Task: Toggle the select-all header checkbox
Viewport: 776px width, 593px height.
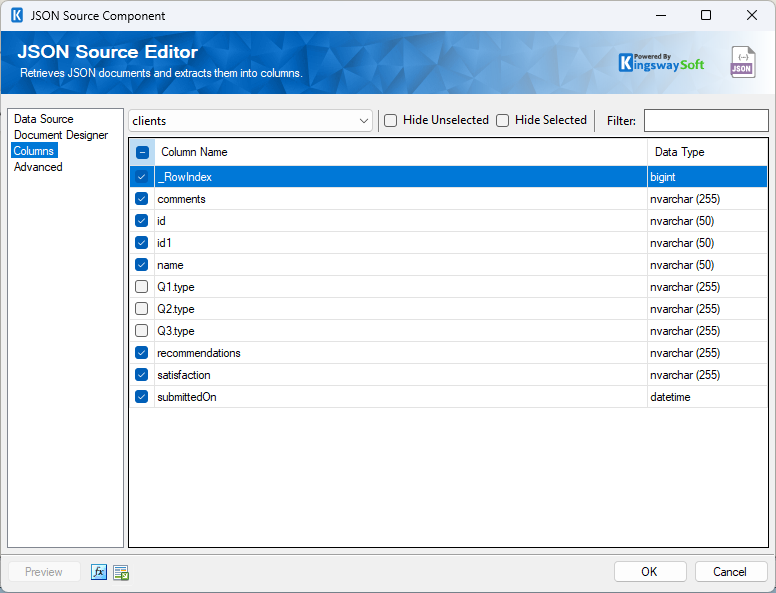Action: pos(142,152)
